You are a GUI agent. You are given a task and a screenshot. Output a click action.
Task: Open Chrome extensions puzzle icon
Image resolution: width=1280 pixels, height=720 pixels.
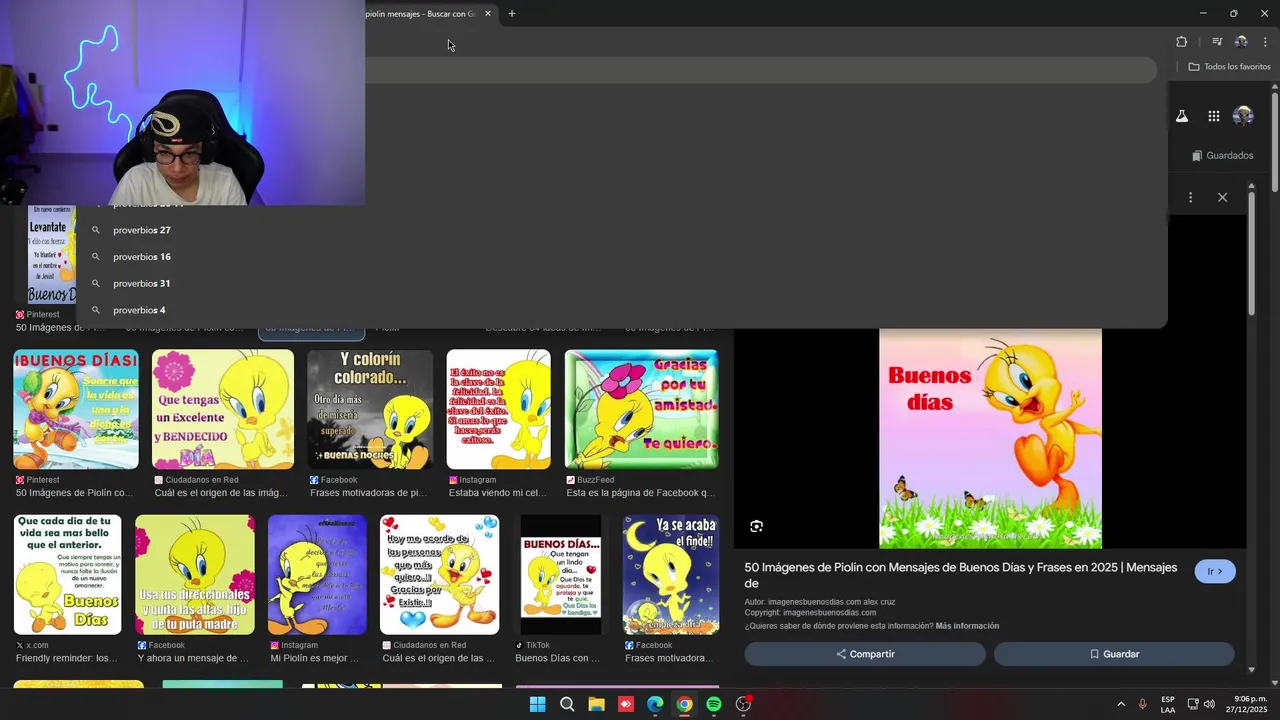1181,42
